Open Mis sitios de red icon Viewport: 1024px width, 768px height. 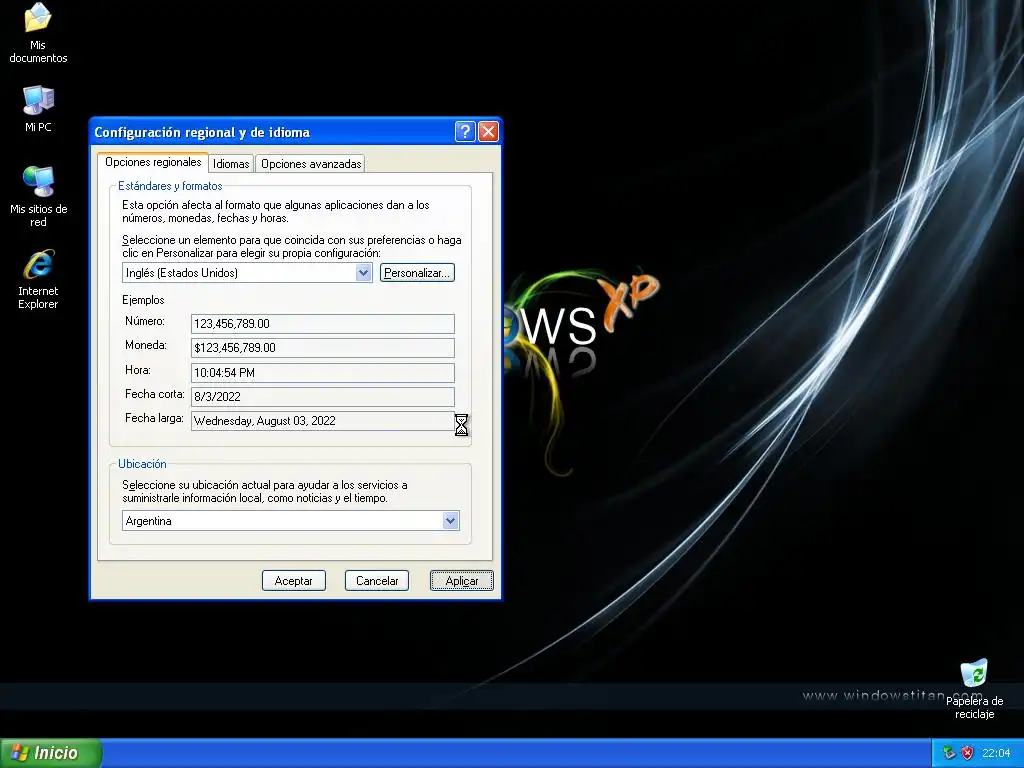[38, 196]
